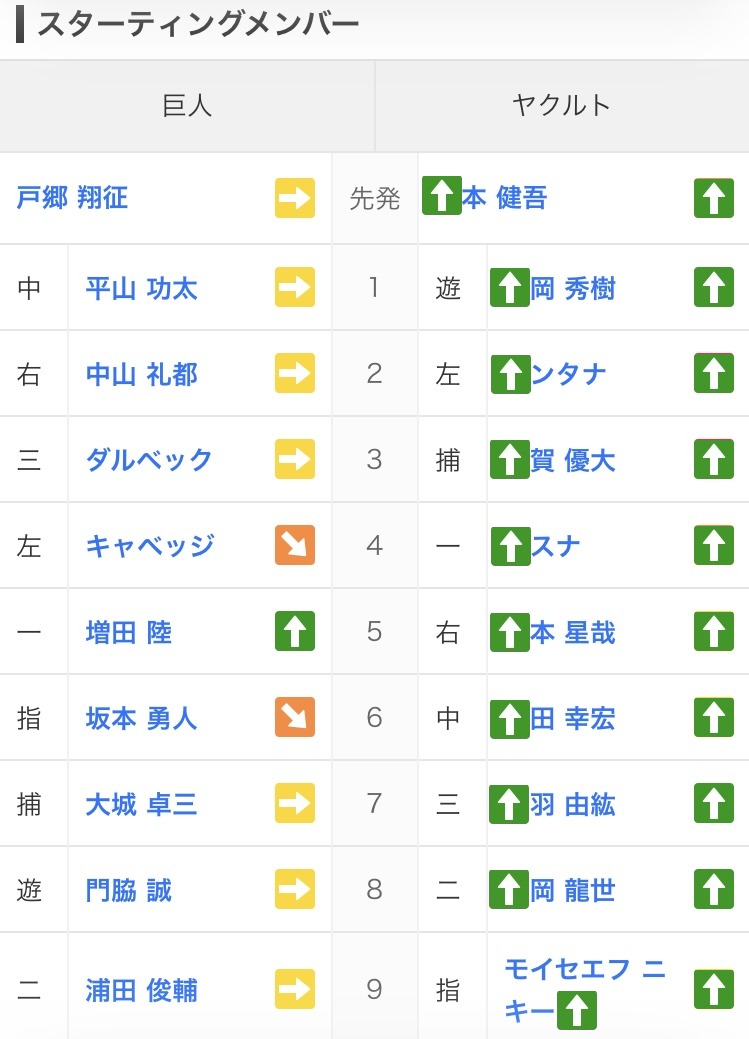Click yellow arrow icon beside 大城 卓三
This screenshot has width=749, height=1039.
[x=295, y=803]
